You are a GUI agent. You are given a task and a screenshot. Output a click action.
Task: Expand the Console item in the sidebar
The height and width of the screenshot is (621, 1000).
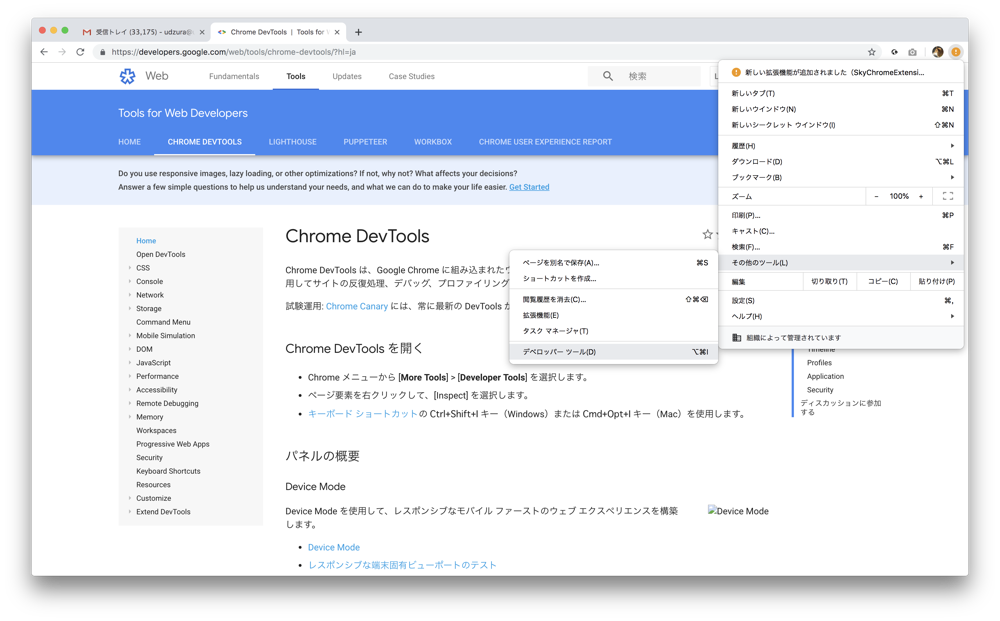pos(130,282)
